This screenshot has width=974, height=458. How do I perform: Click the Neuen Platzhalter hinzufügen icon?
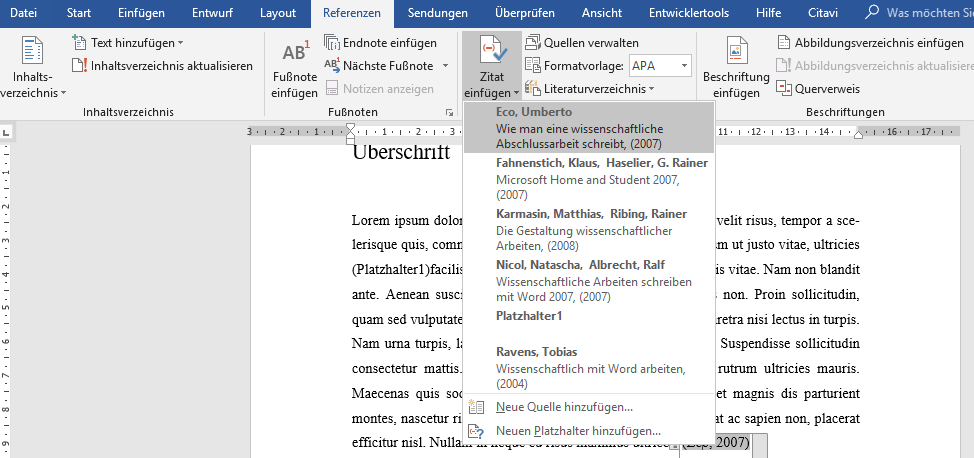point(476,431)
